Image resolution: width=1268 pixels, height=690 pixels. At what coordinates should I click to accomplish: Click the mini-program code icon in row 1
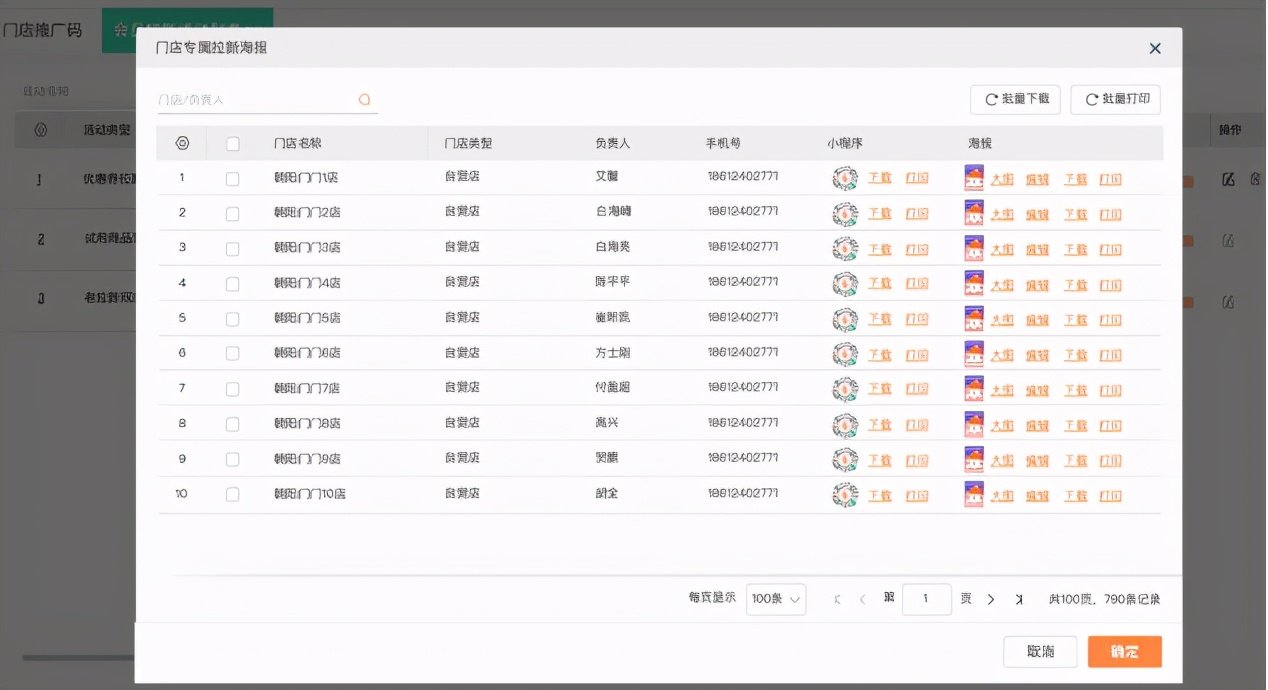845,178
